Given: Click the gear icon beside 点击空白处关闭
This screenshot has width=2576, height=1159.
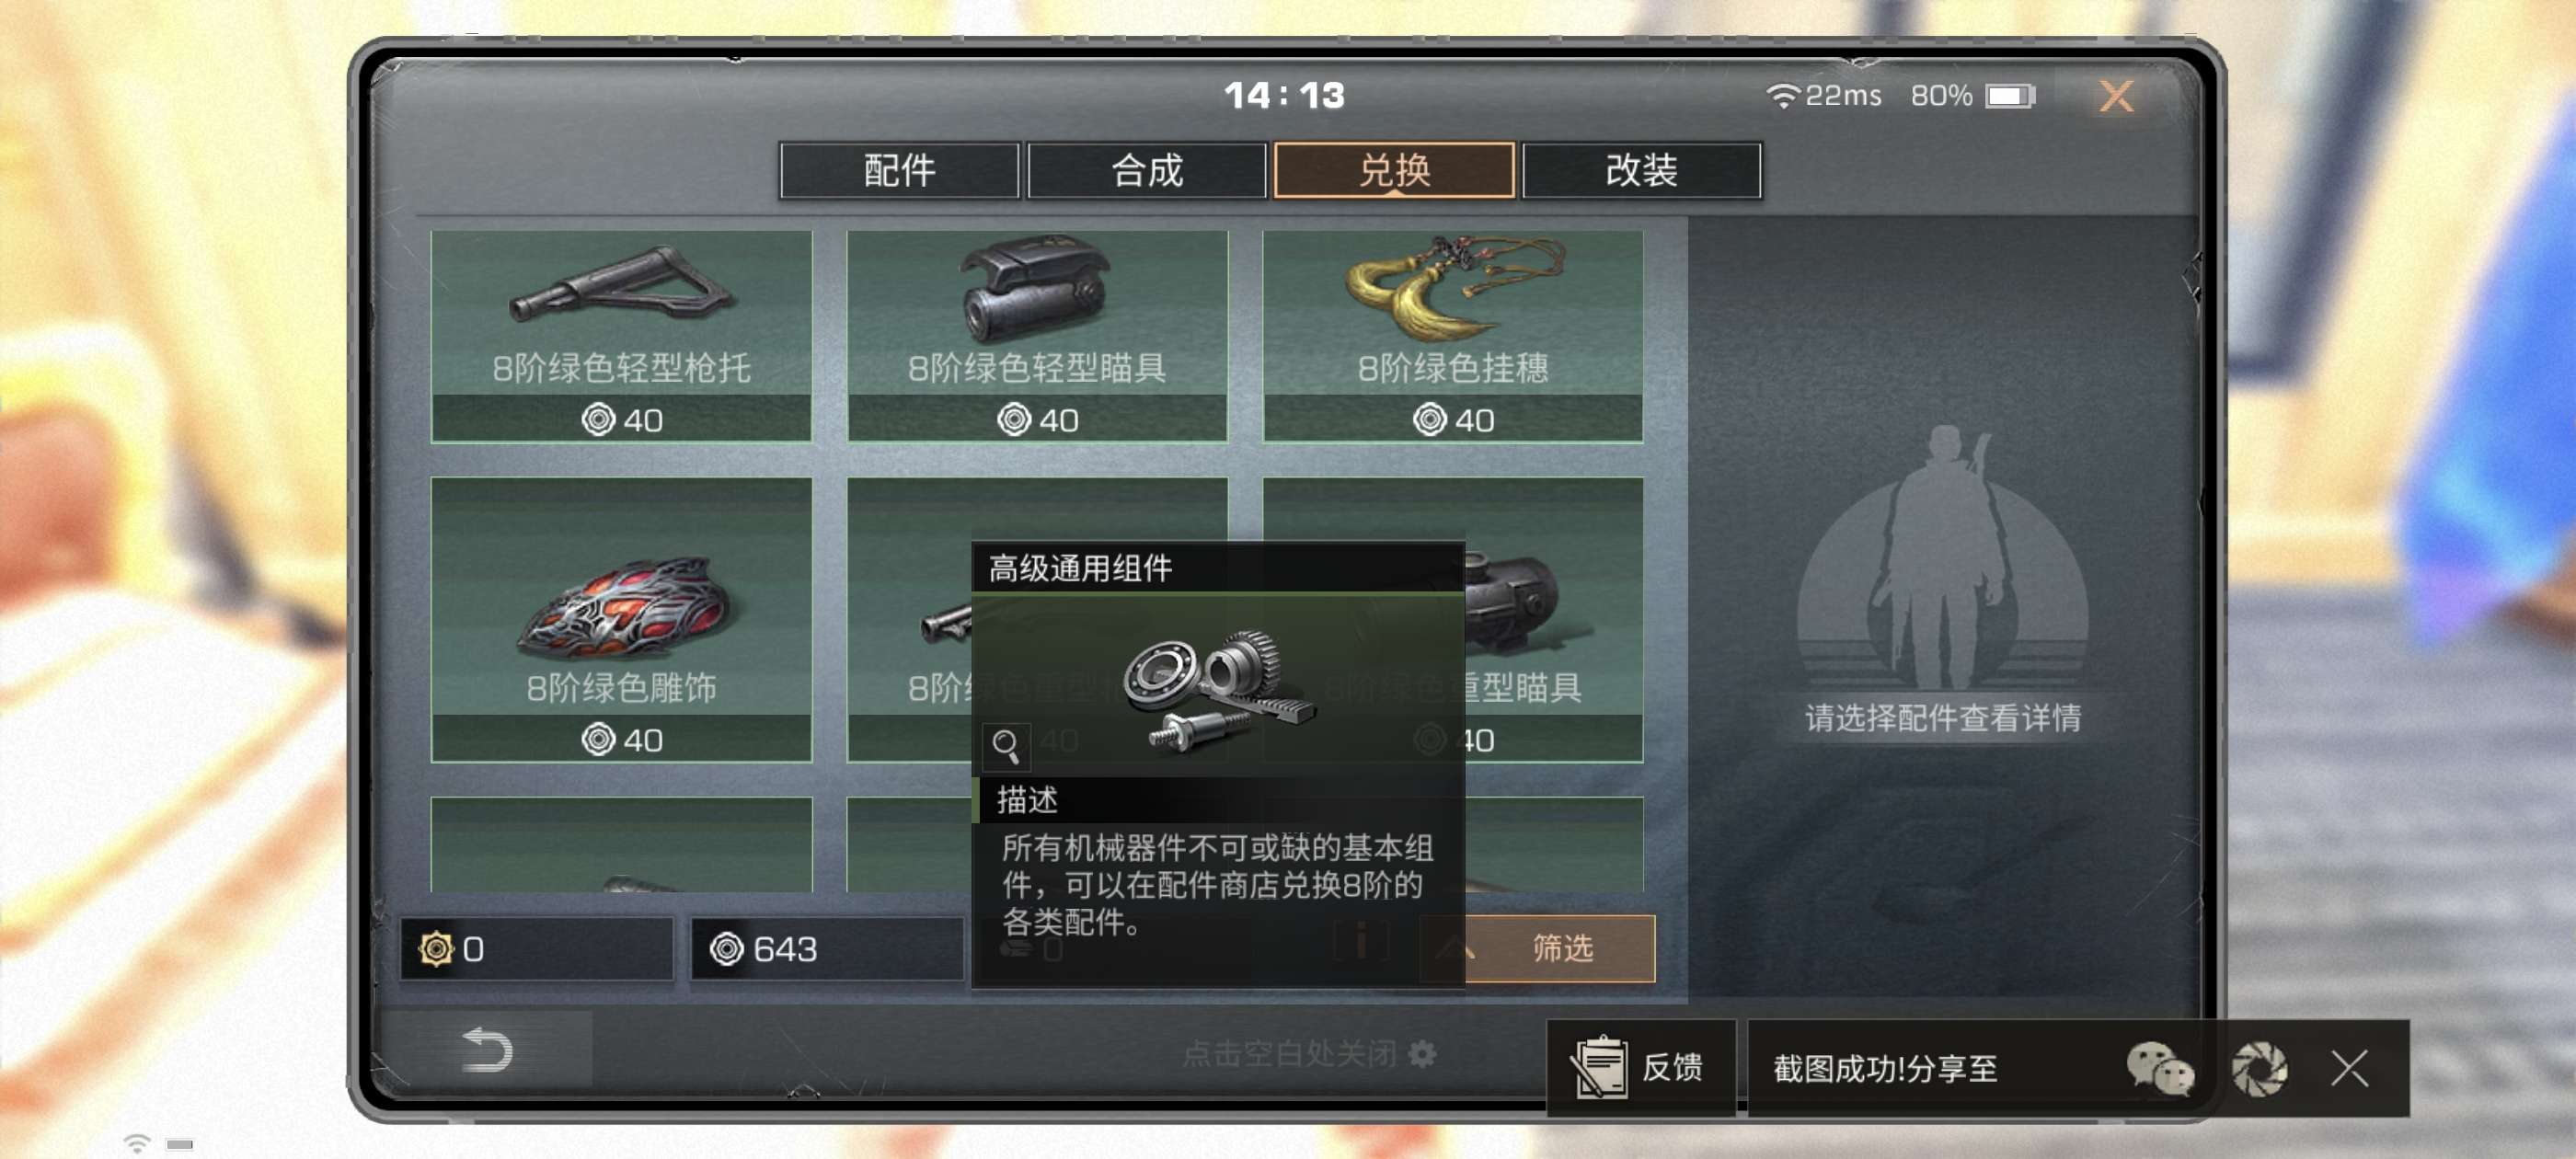Looking at the screenshot, I should 1422,1053.
